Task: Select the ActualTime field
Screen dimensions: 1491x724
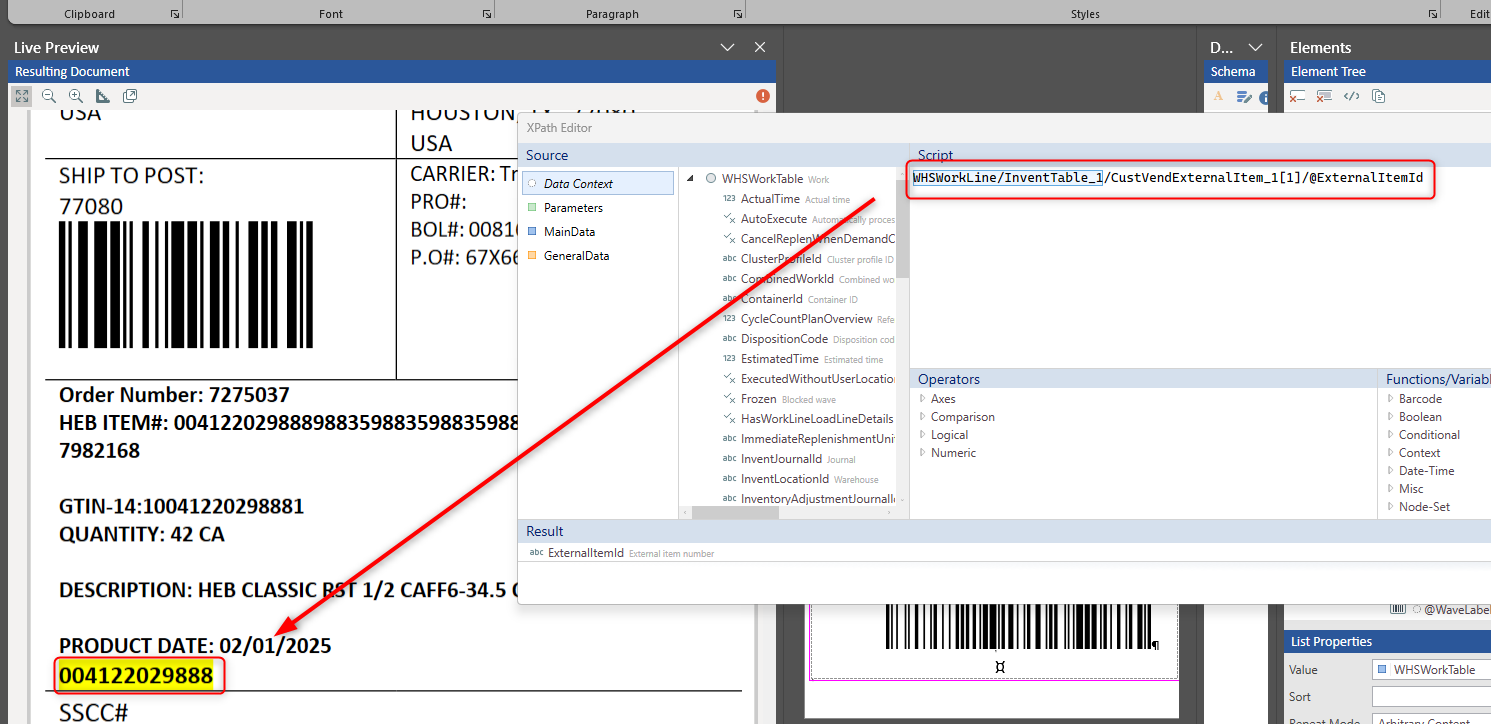Action: tap(770, 199)
